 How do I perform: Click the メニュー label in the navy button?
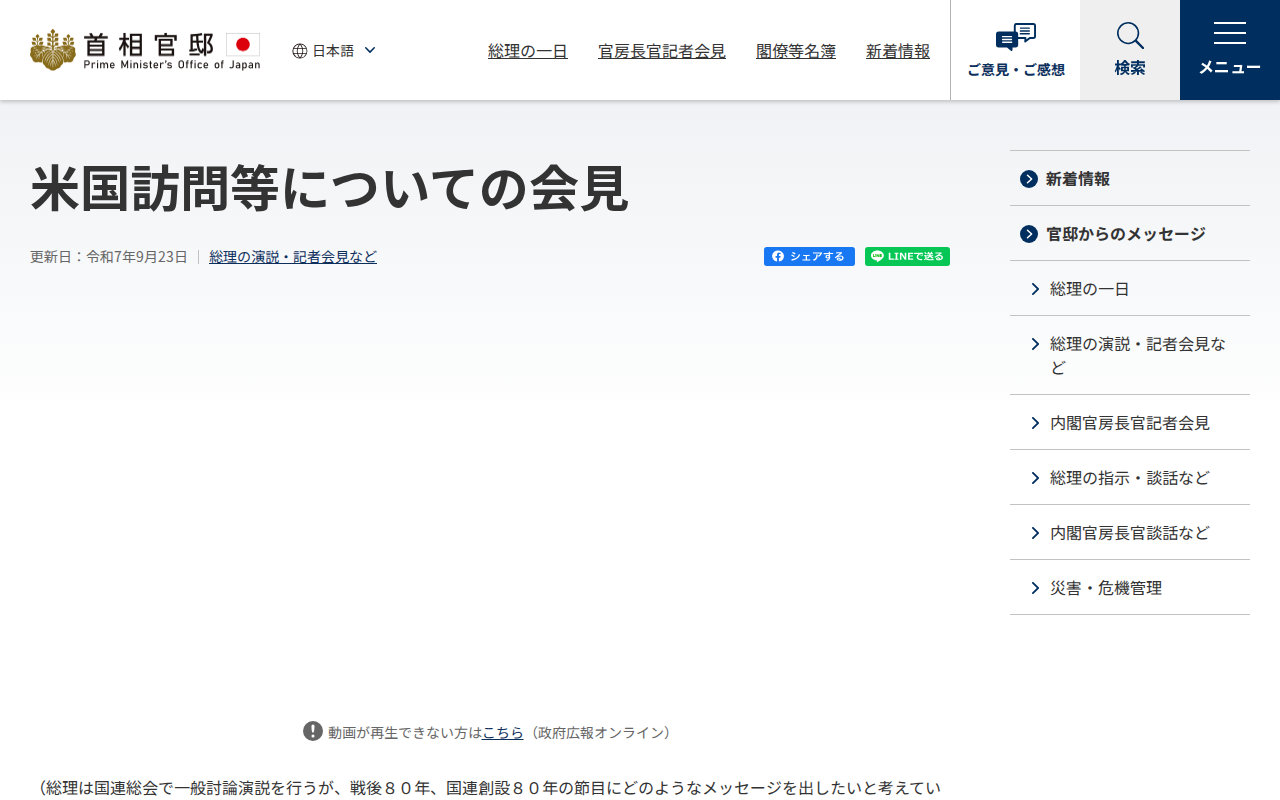point(1230,68)
